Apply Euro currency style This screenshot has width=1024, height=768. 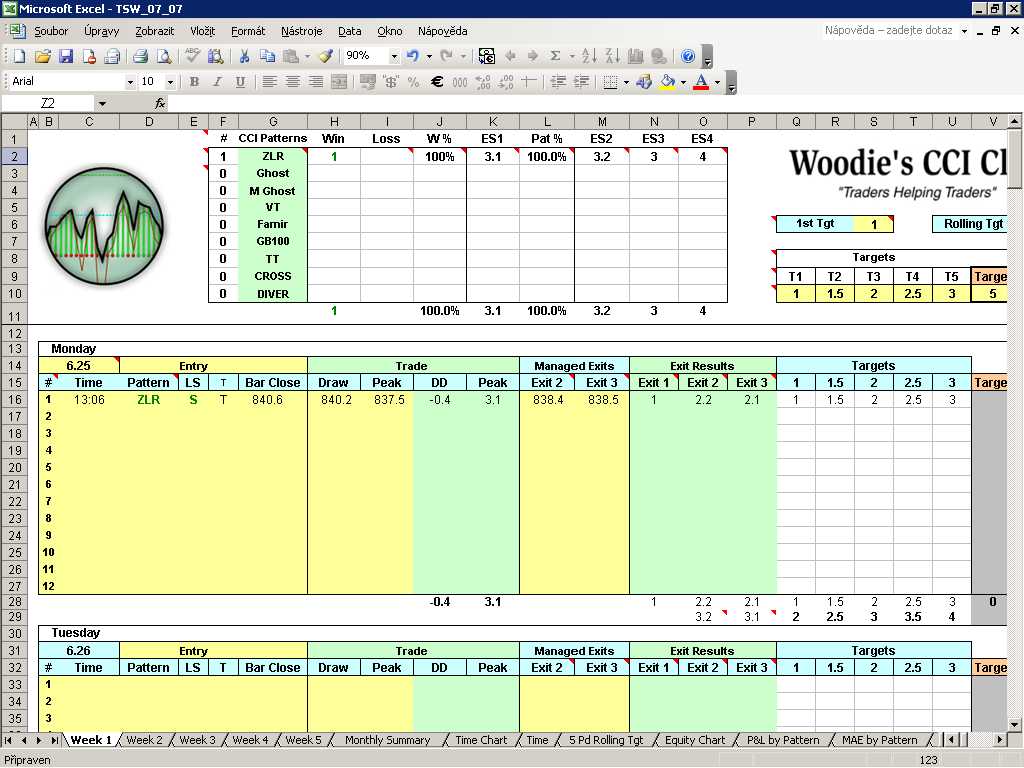coord(437,82)
